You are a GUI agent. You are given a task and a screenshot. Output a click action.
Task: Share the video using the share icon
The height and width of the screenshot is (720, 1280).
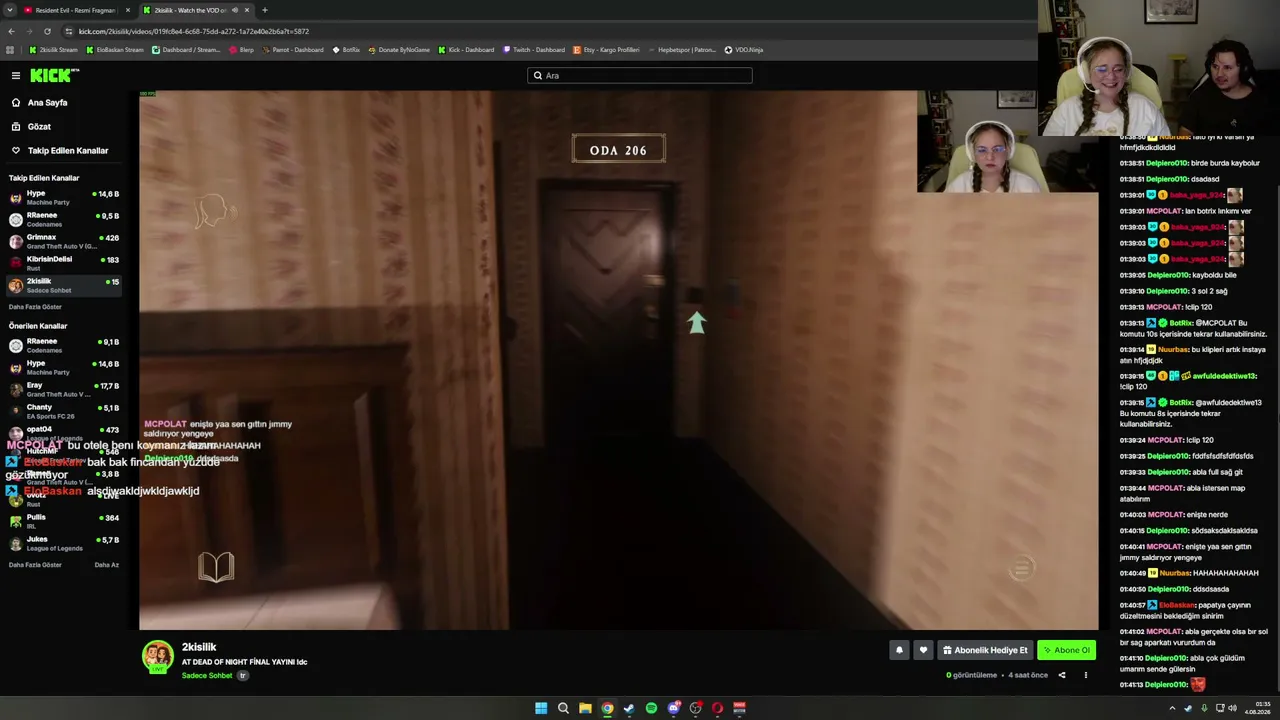coord(1062,675)
